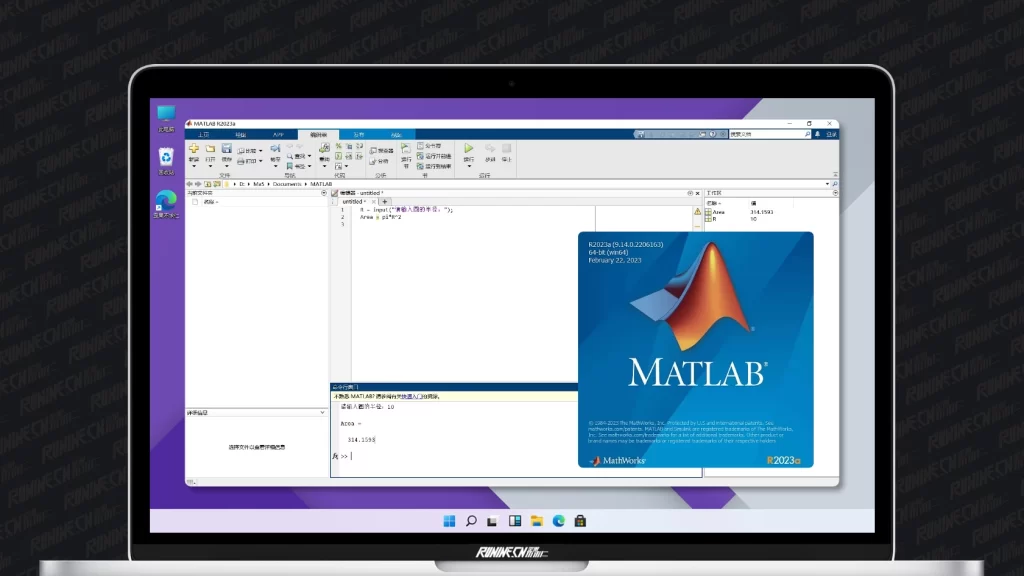Click the Recycle Bin desktop icon
Image resolution: width=1024 pixels, height=576 pixels.
(x=166, y=157)
